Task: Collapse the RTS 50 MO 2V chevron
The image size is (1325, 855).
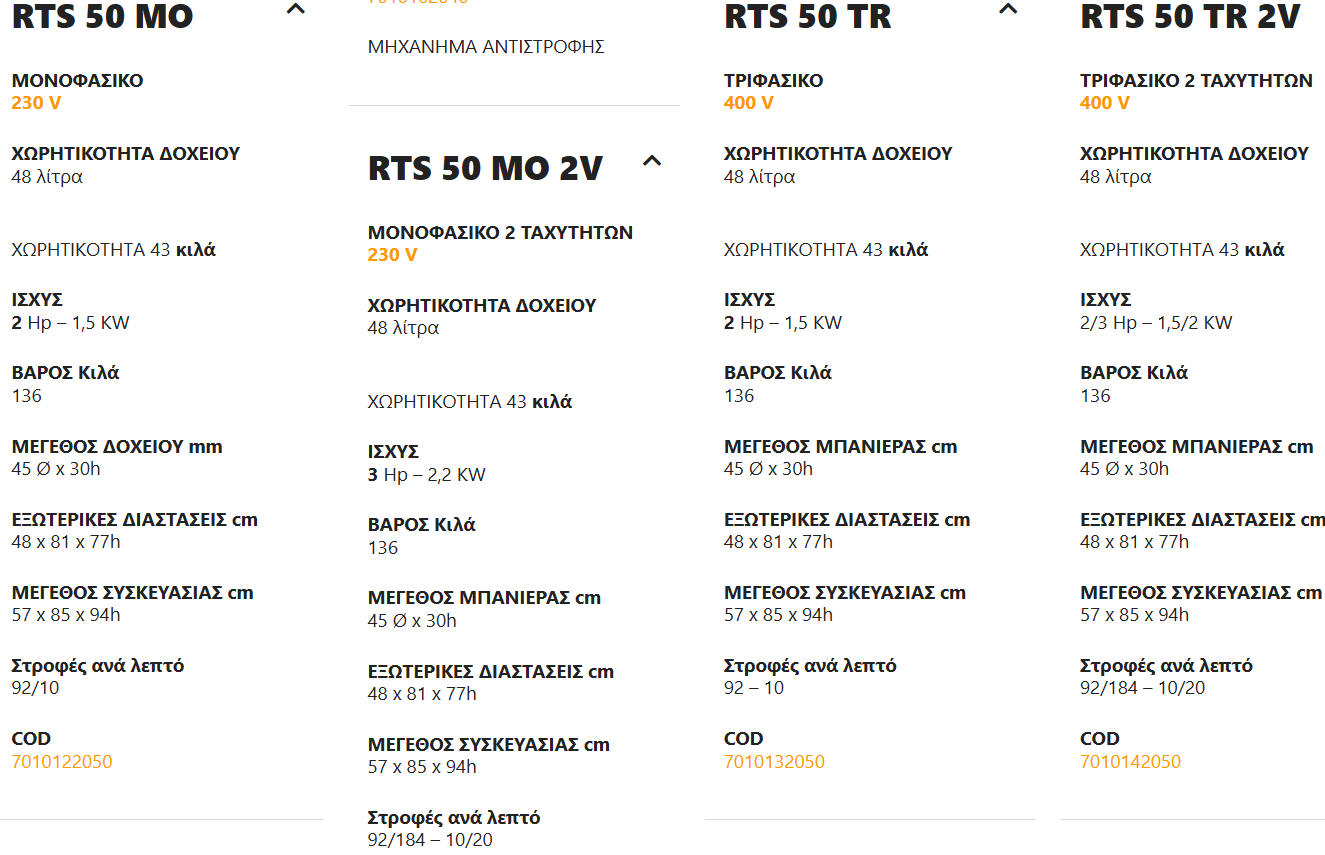Action: 652,161
